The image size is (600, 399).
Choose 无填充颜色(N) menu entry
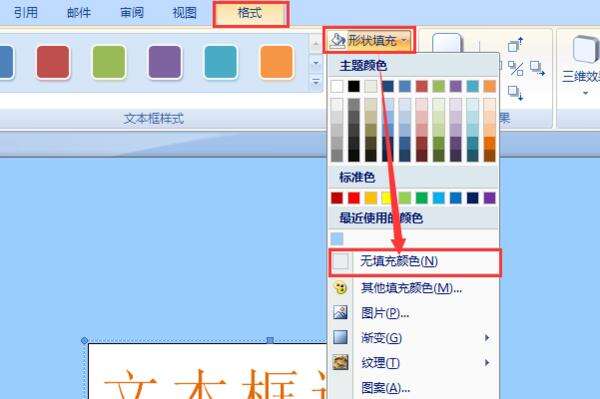pos(415,262)
